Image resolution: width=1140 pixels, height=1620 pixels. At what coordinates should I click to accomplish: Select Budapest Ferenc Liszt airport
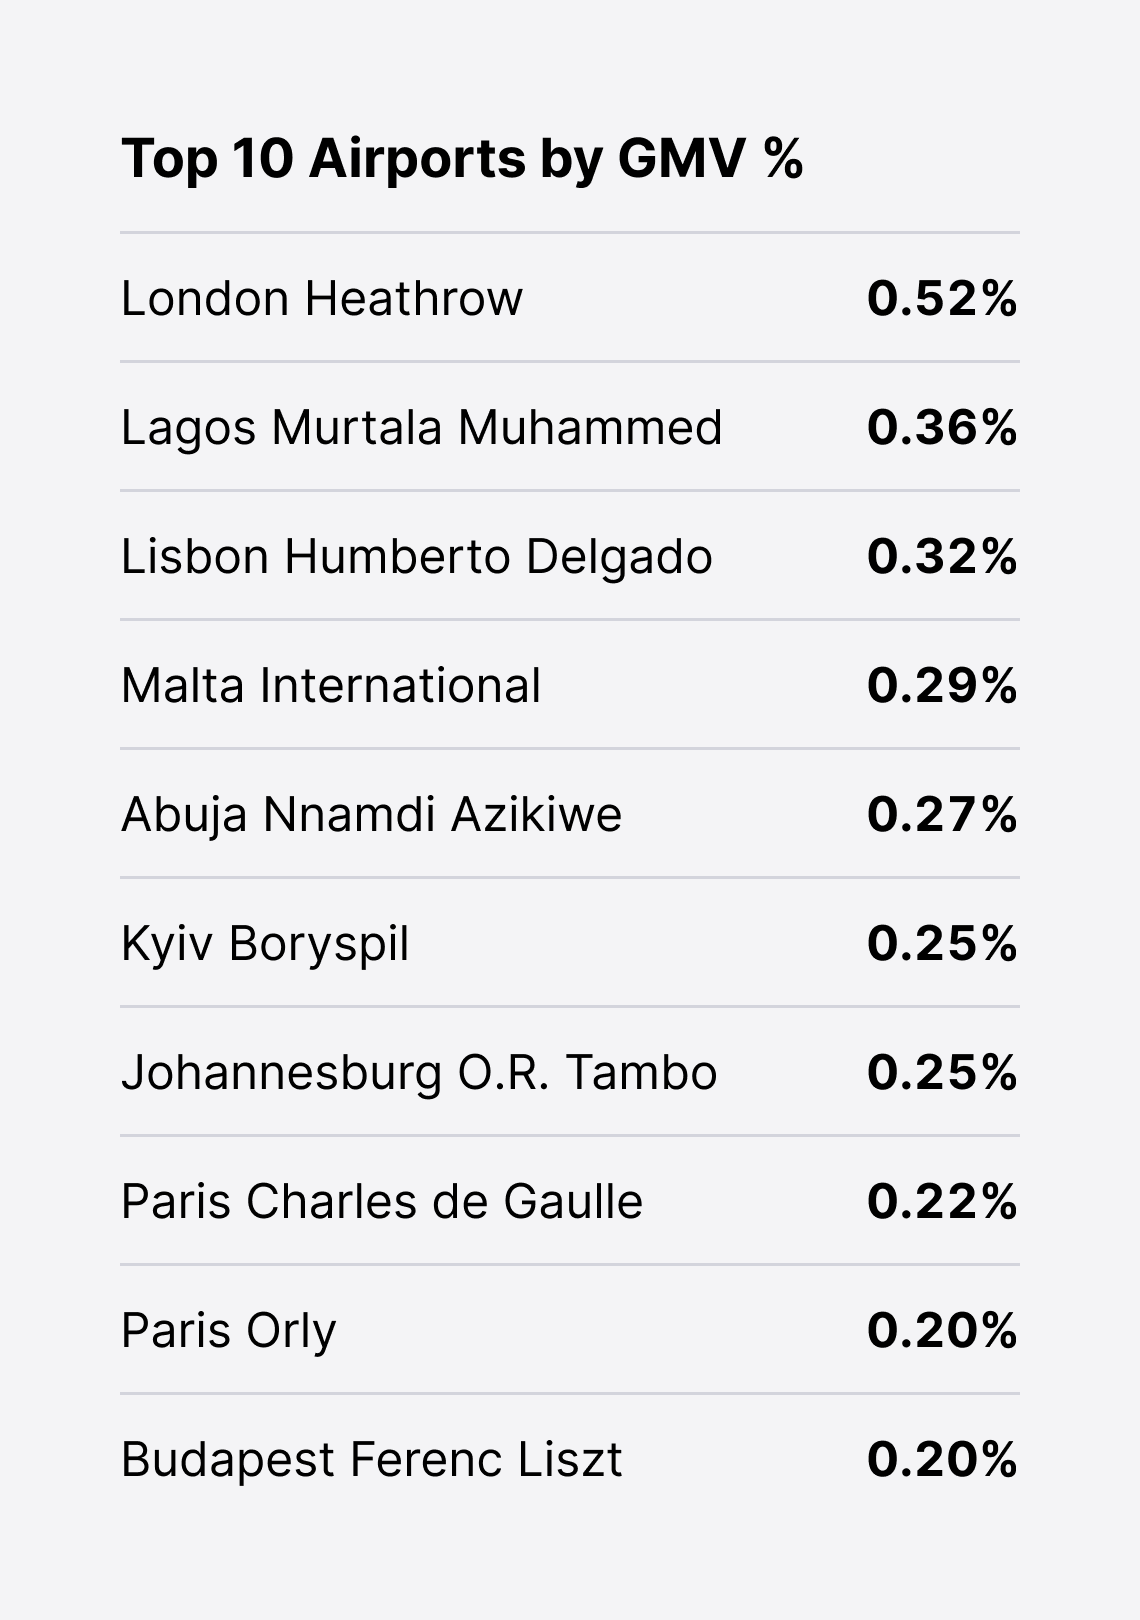point(372,1460)
